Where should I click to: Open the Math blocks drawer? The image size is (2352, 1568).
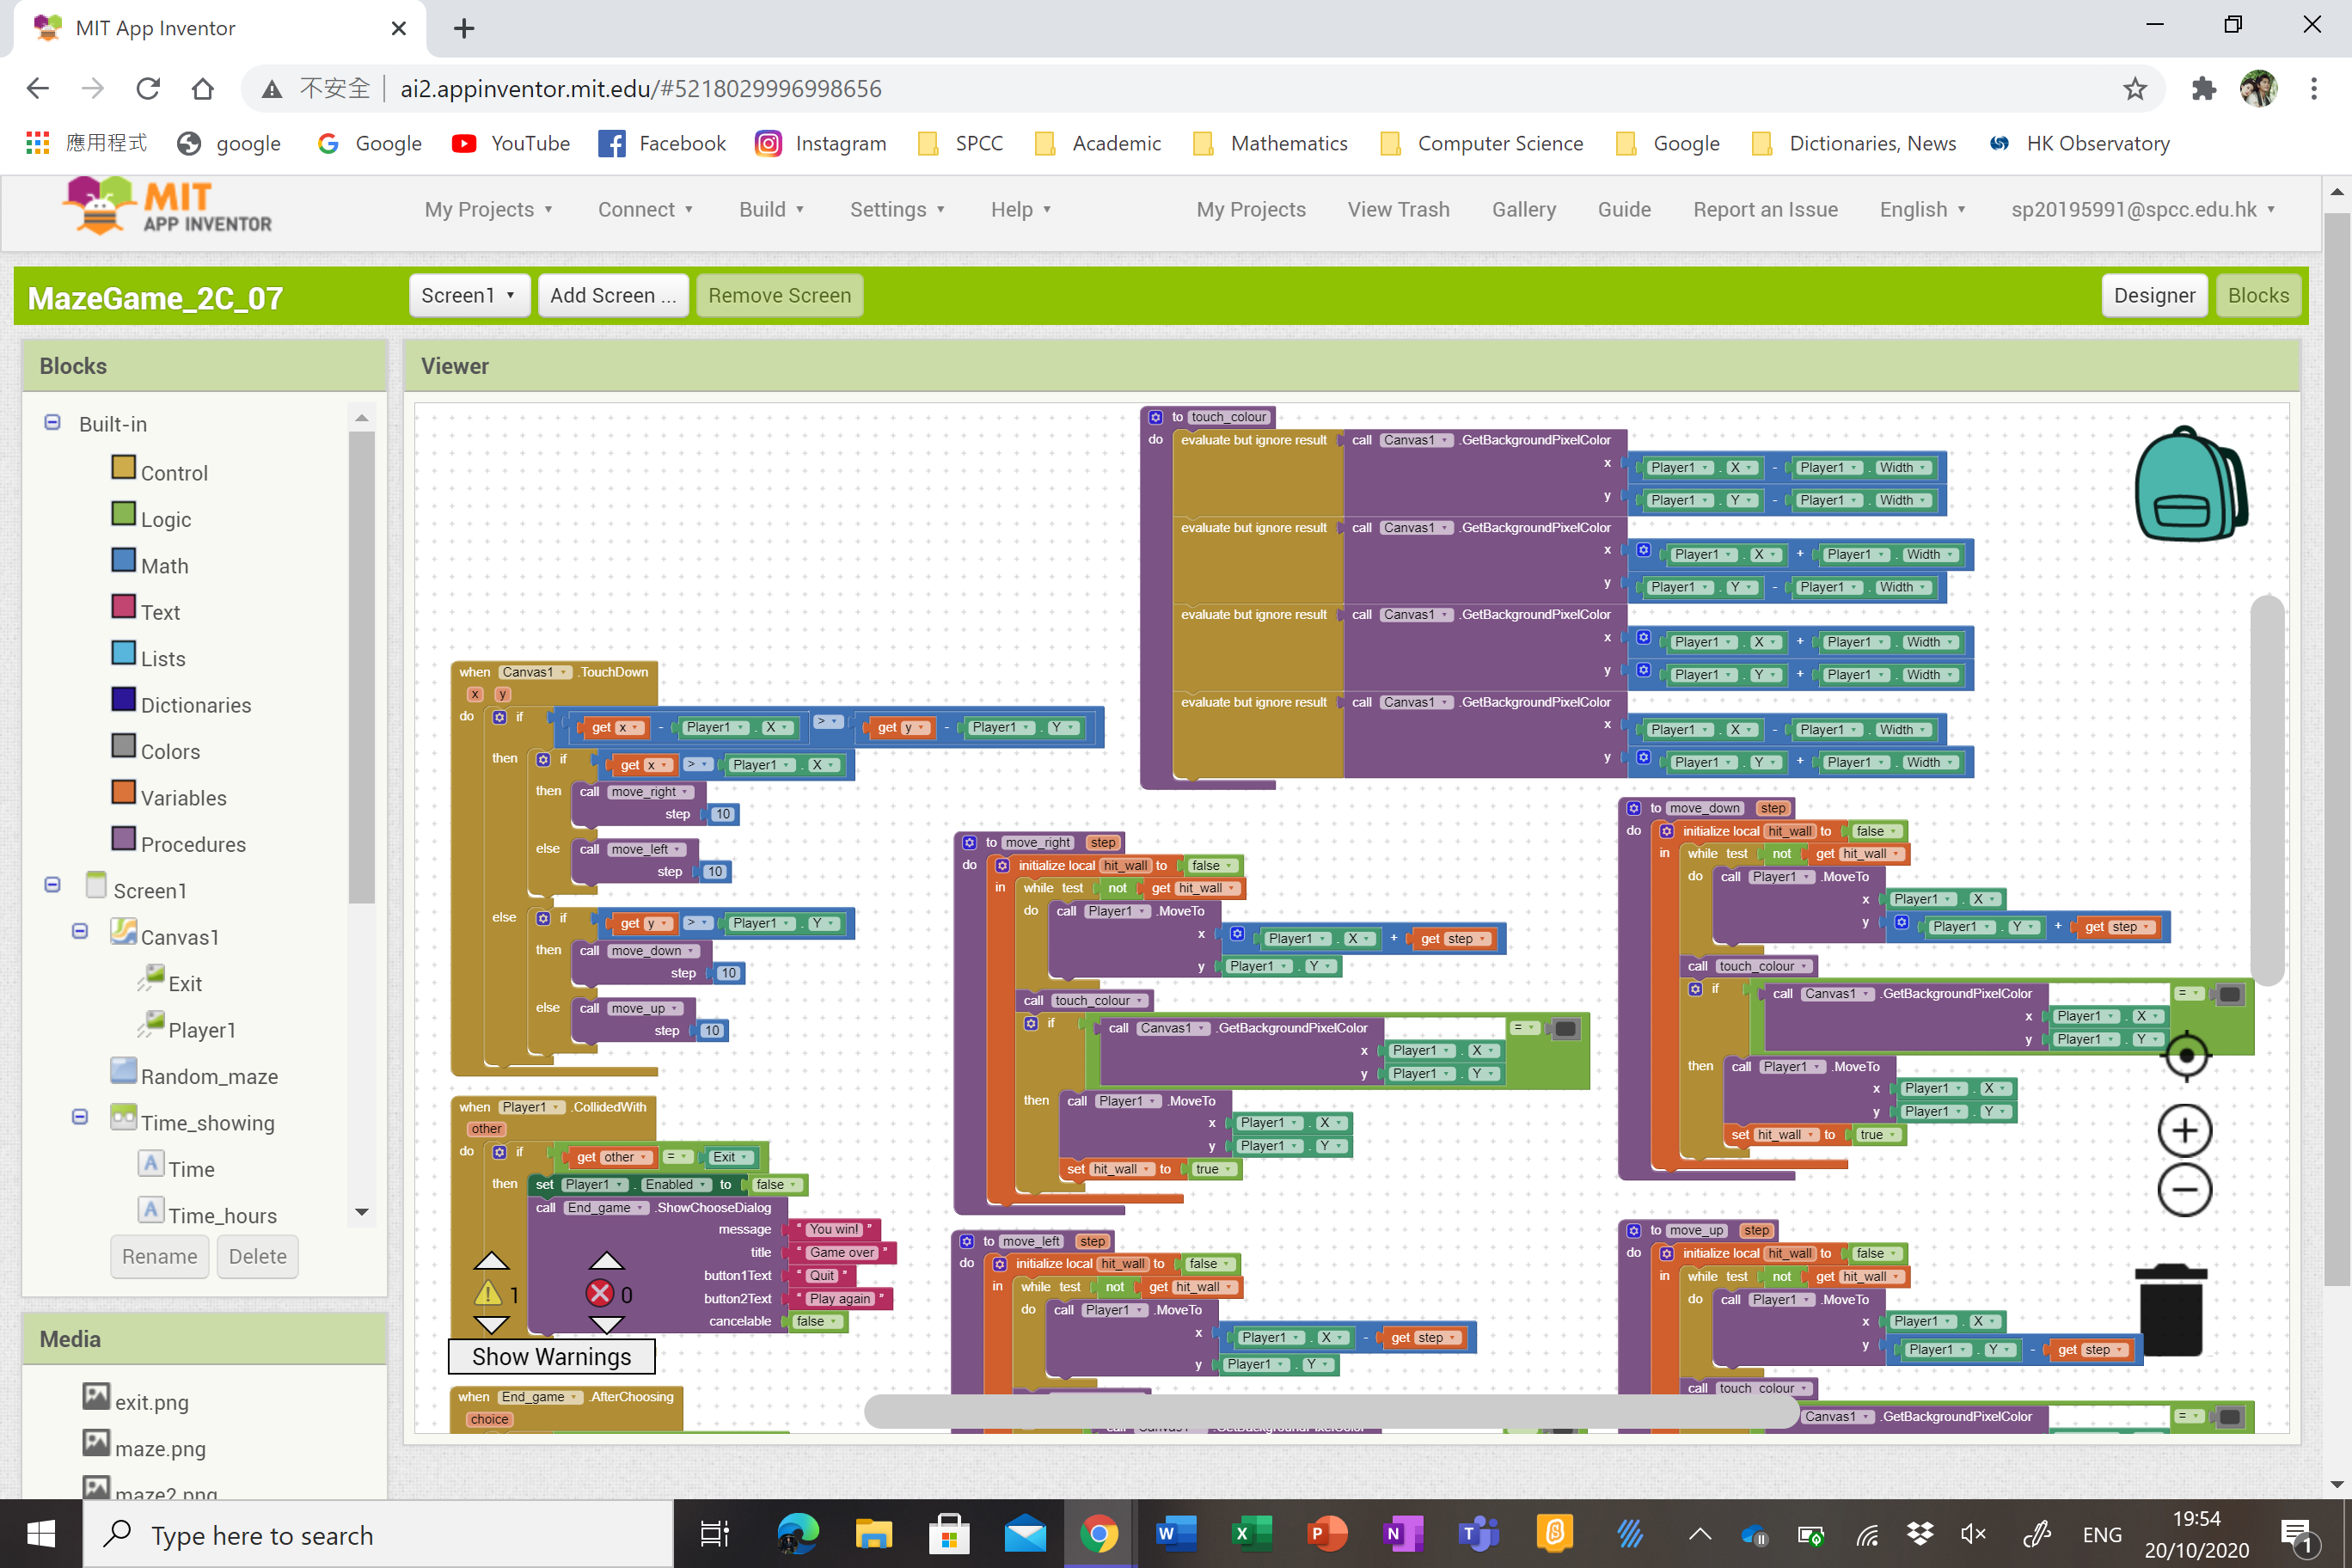tap(163, 564)
